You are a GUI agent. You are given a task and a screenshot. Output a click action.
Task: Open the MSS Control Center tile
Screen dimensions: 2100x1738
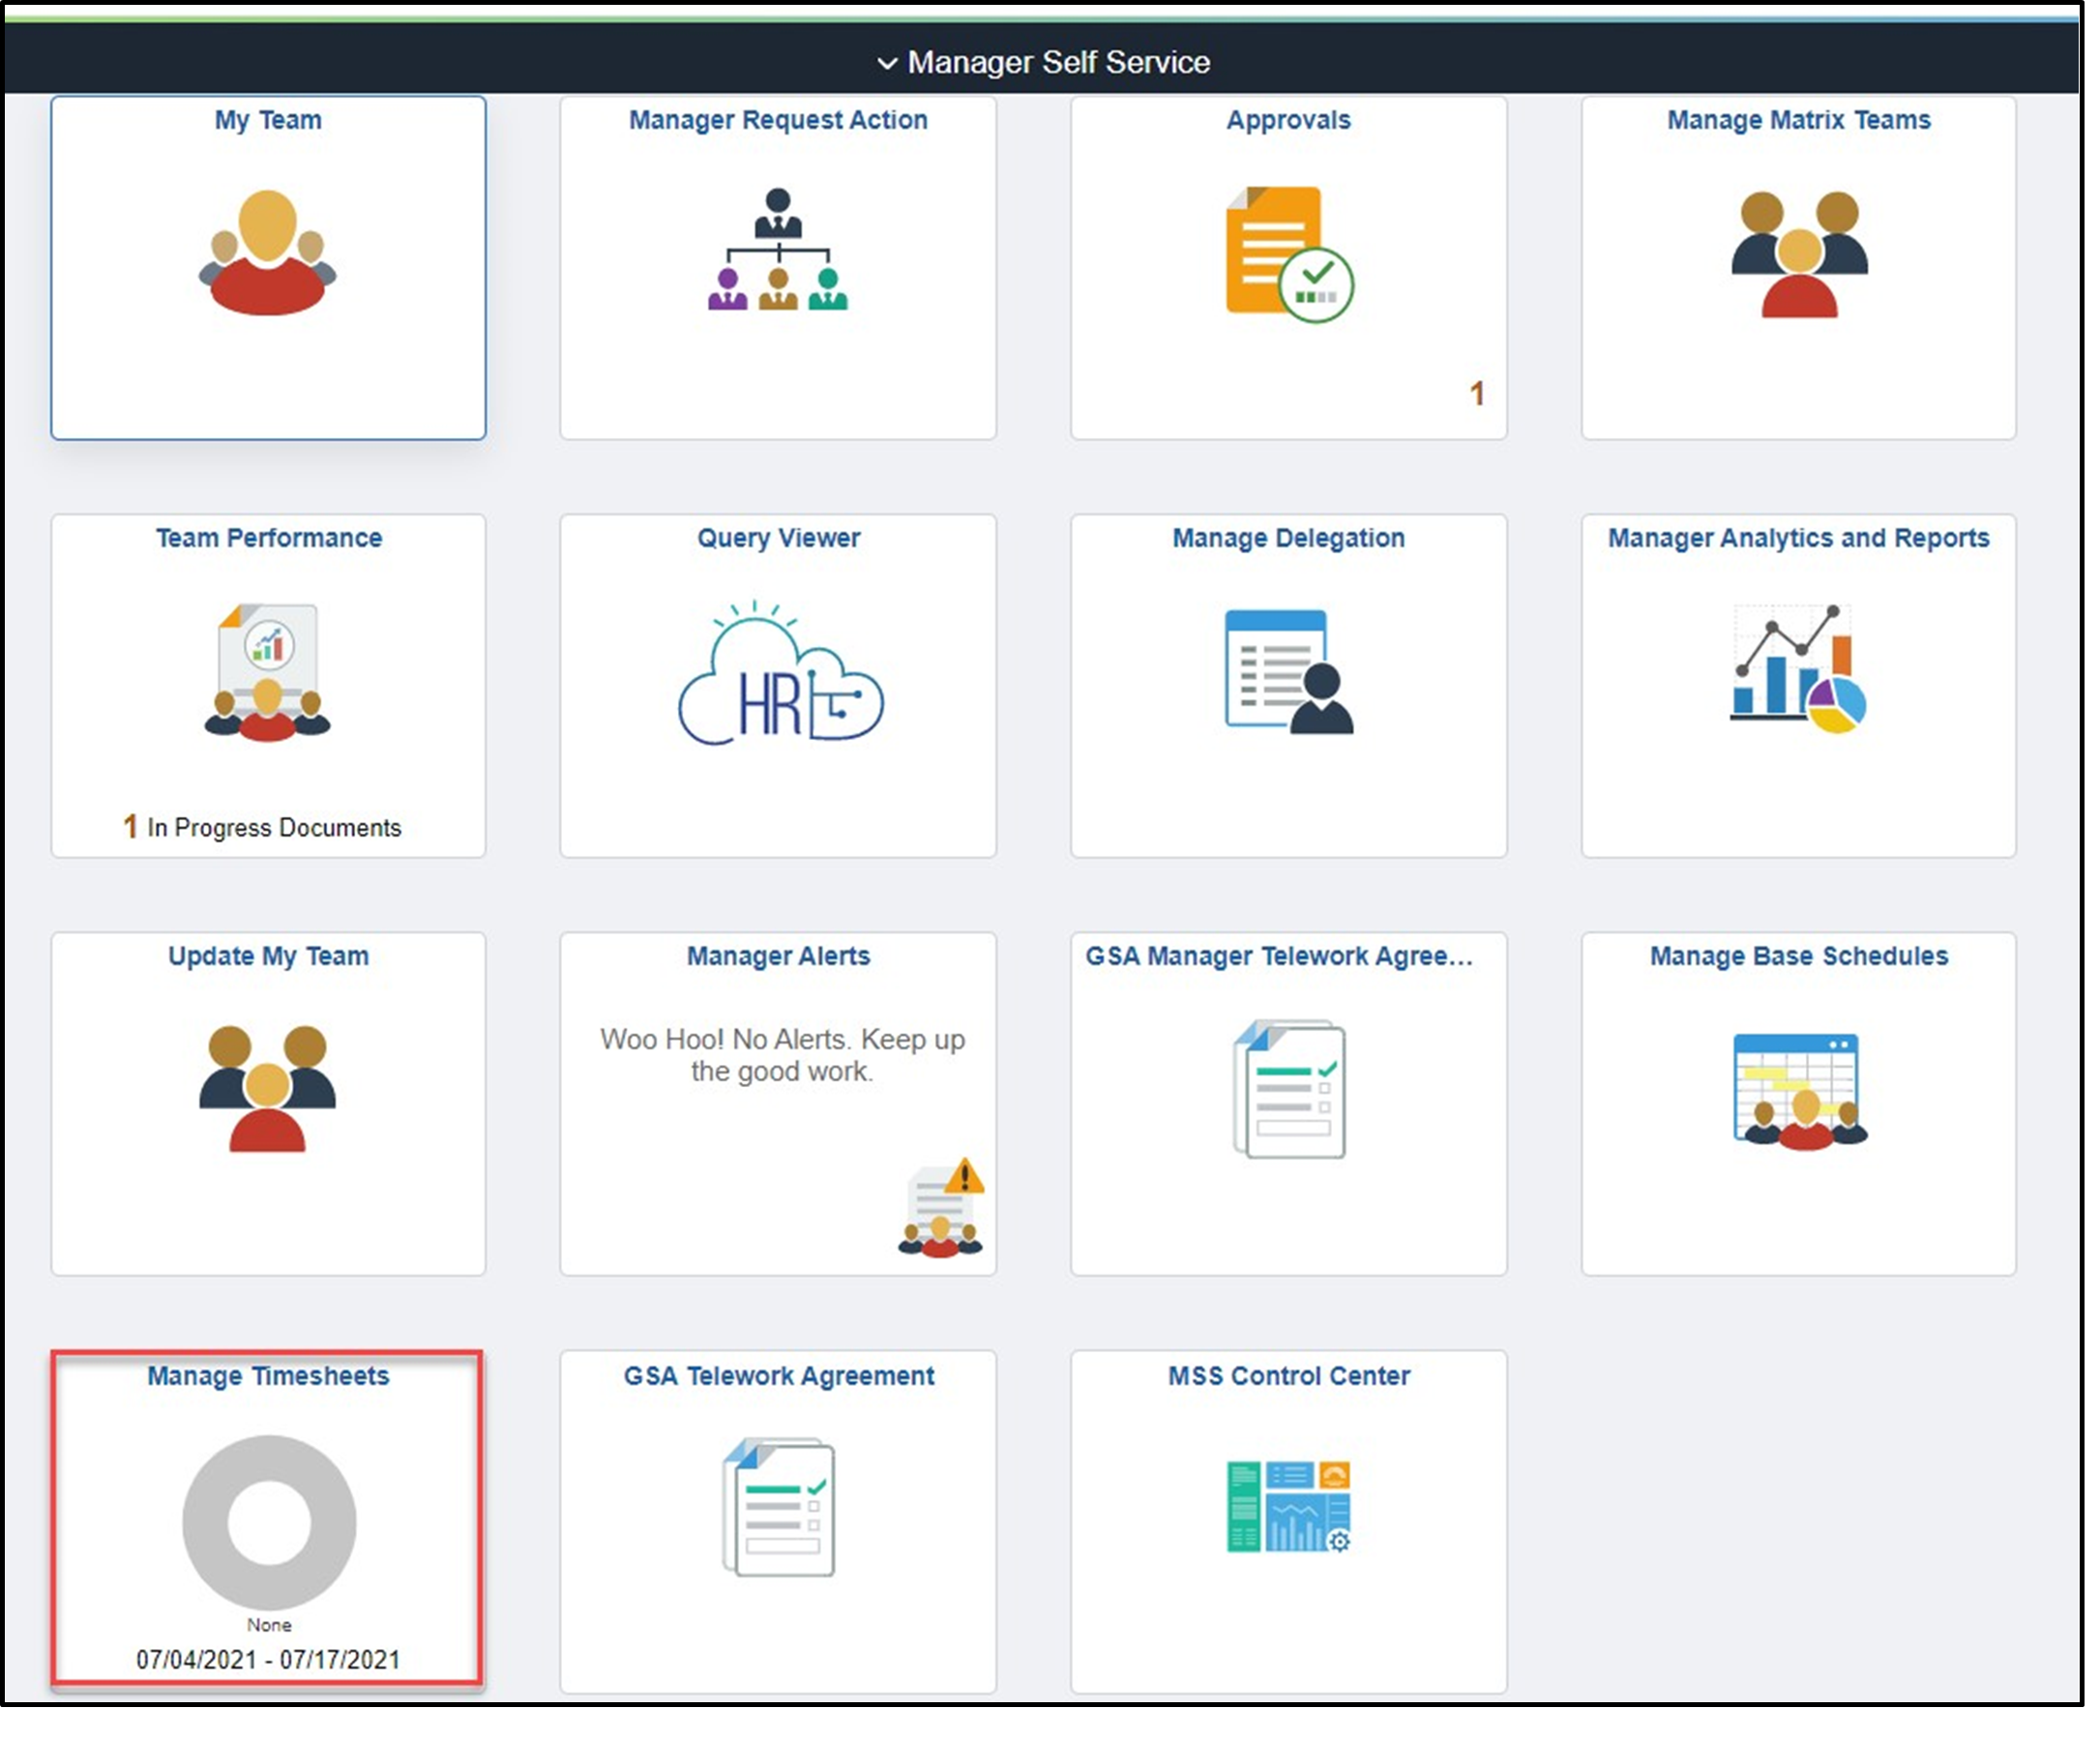coord(1288,1520)
